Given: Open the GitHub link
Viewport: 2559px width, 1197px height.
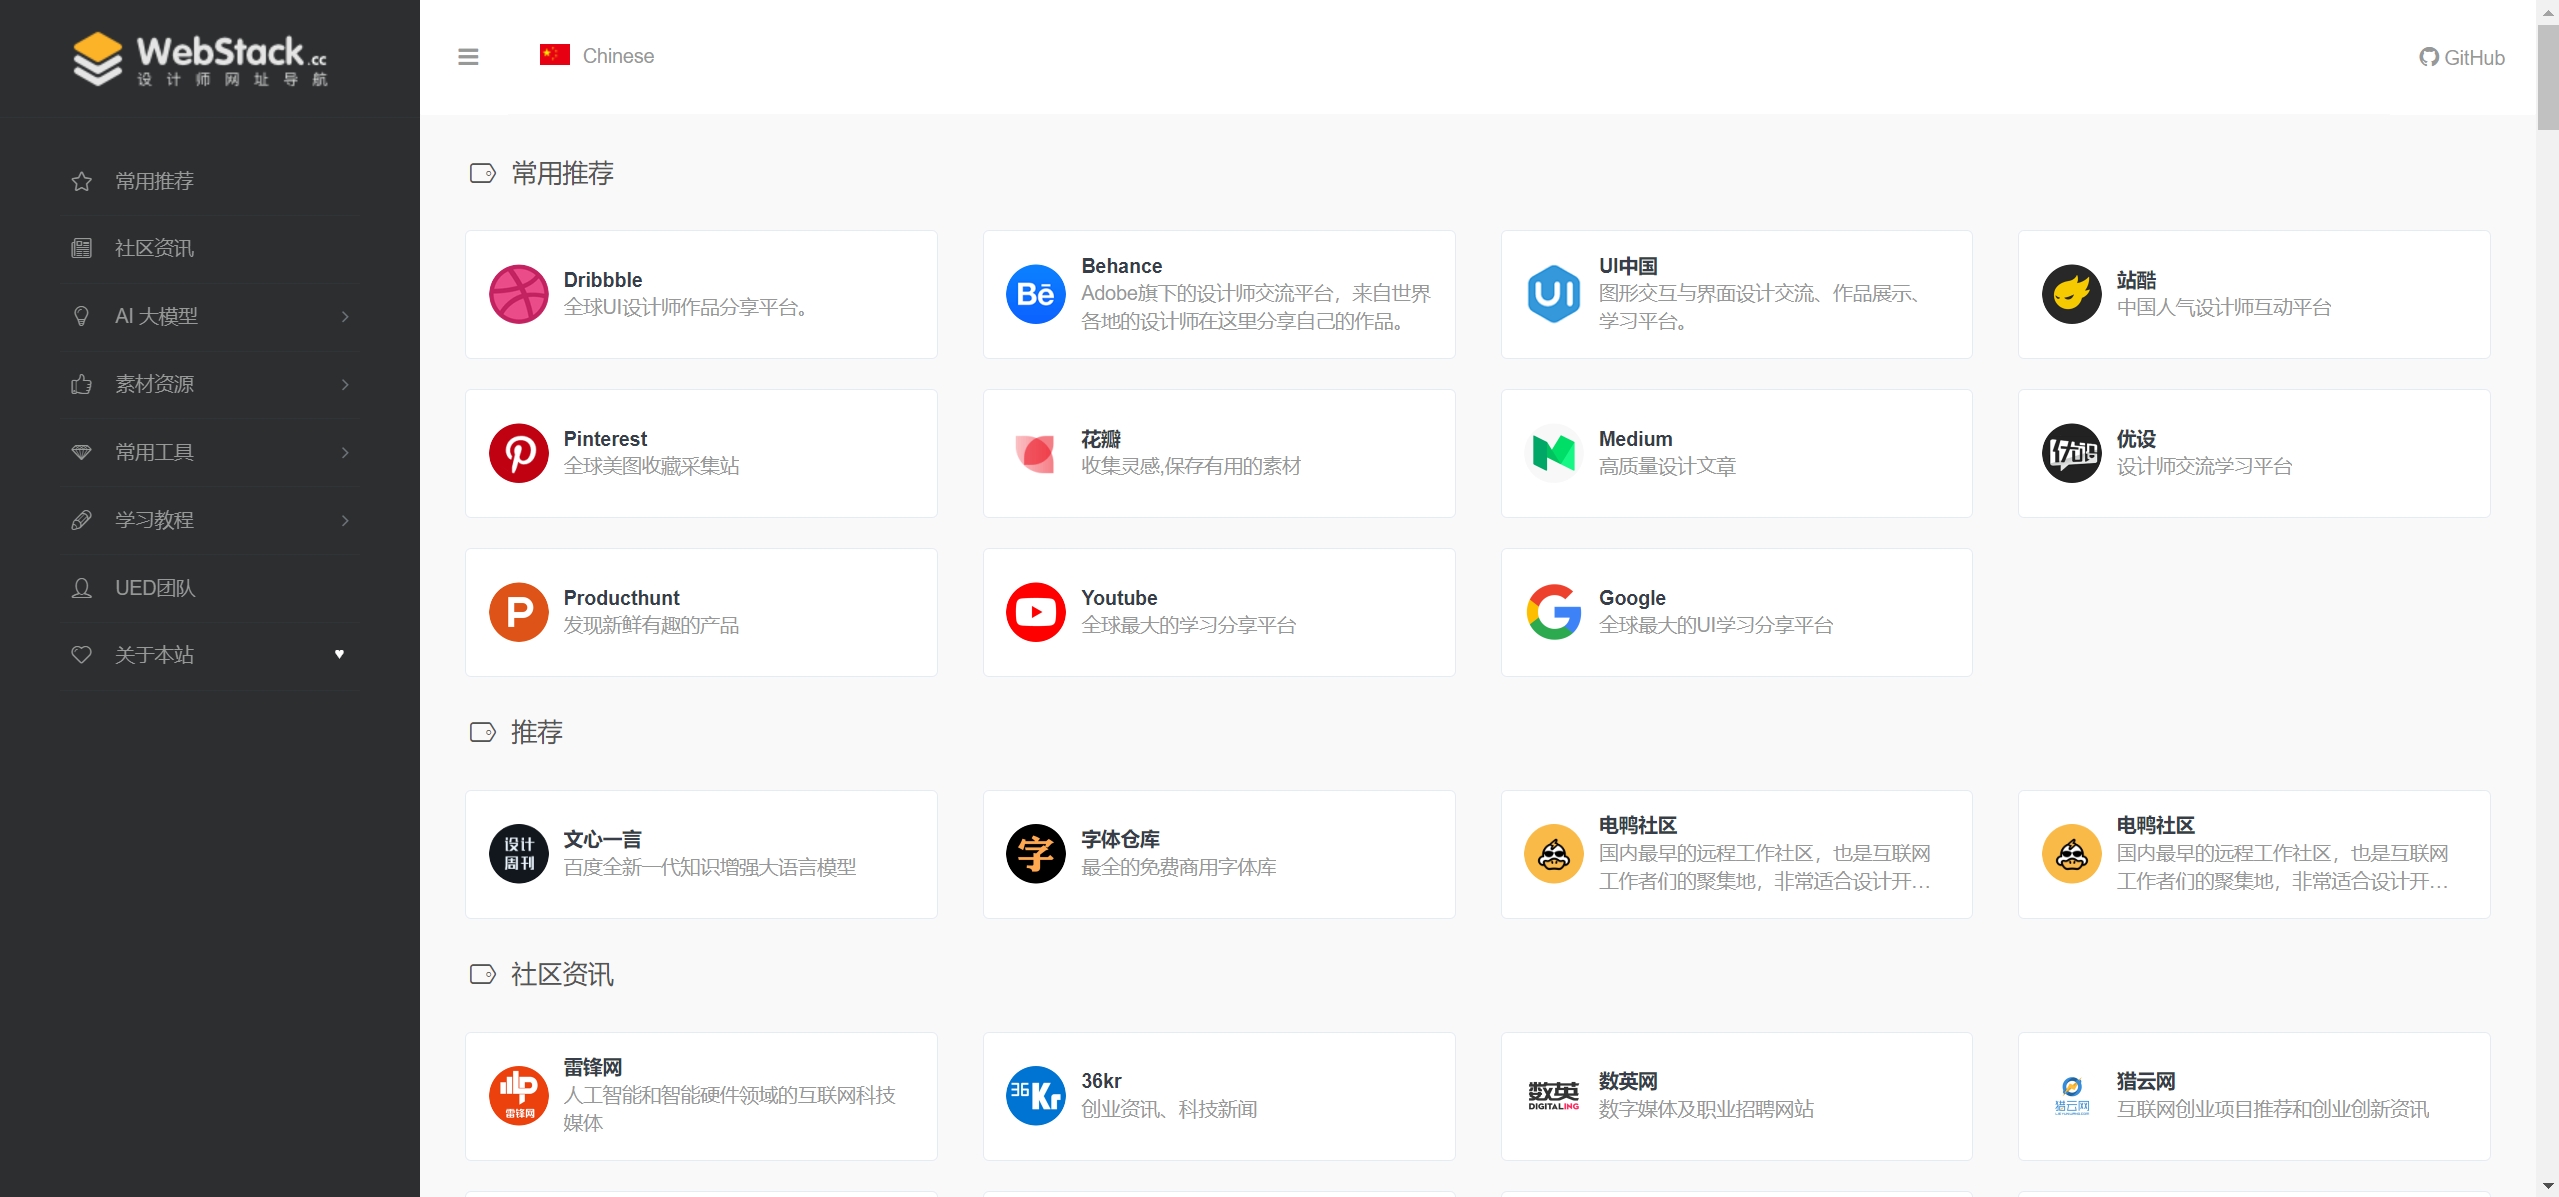Looking at the screenshot, I should (x=2461, y=57).
